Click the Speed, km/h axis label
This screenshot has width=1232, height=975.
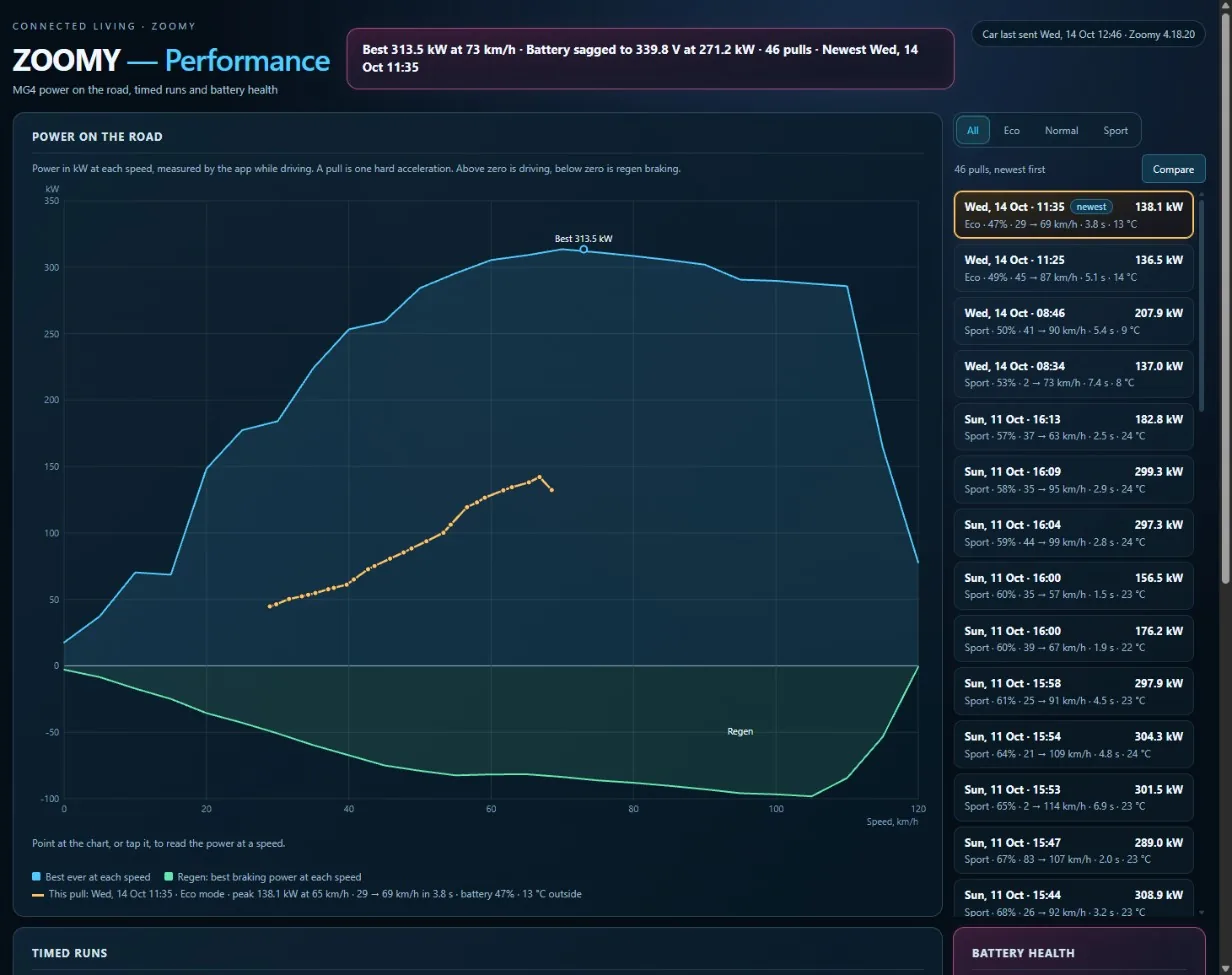(892, 821)
